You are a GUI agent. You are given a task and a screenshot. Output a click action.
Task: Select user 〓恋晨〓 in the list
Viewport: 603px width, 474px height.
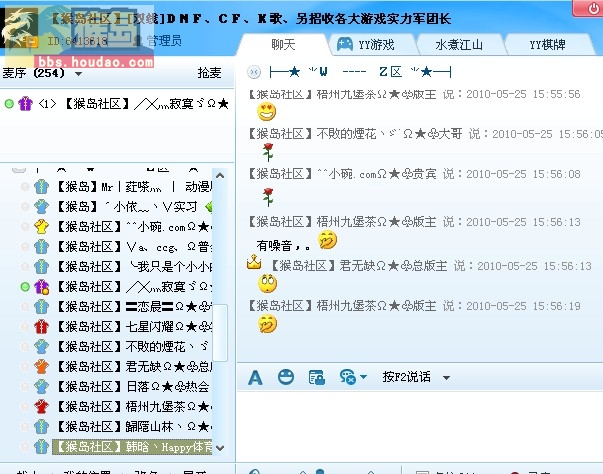pos(132,307)
